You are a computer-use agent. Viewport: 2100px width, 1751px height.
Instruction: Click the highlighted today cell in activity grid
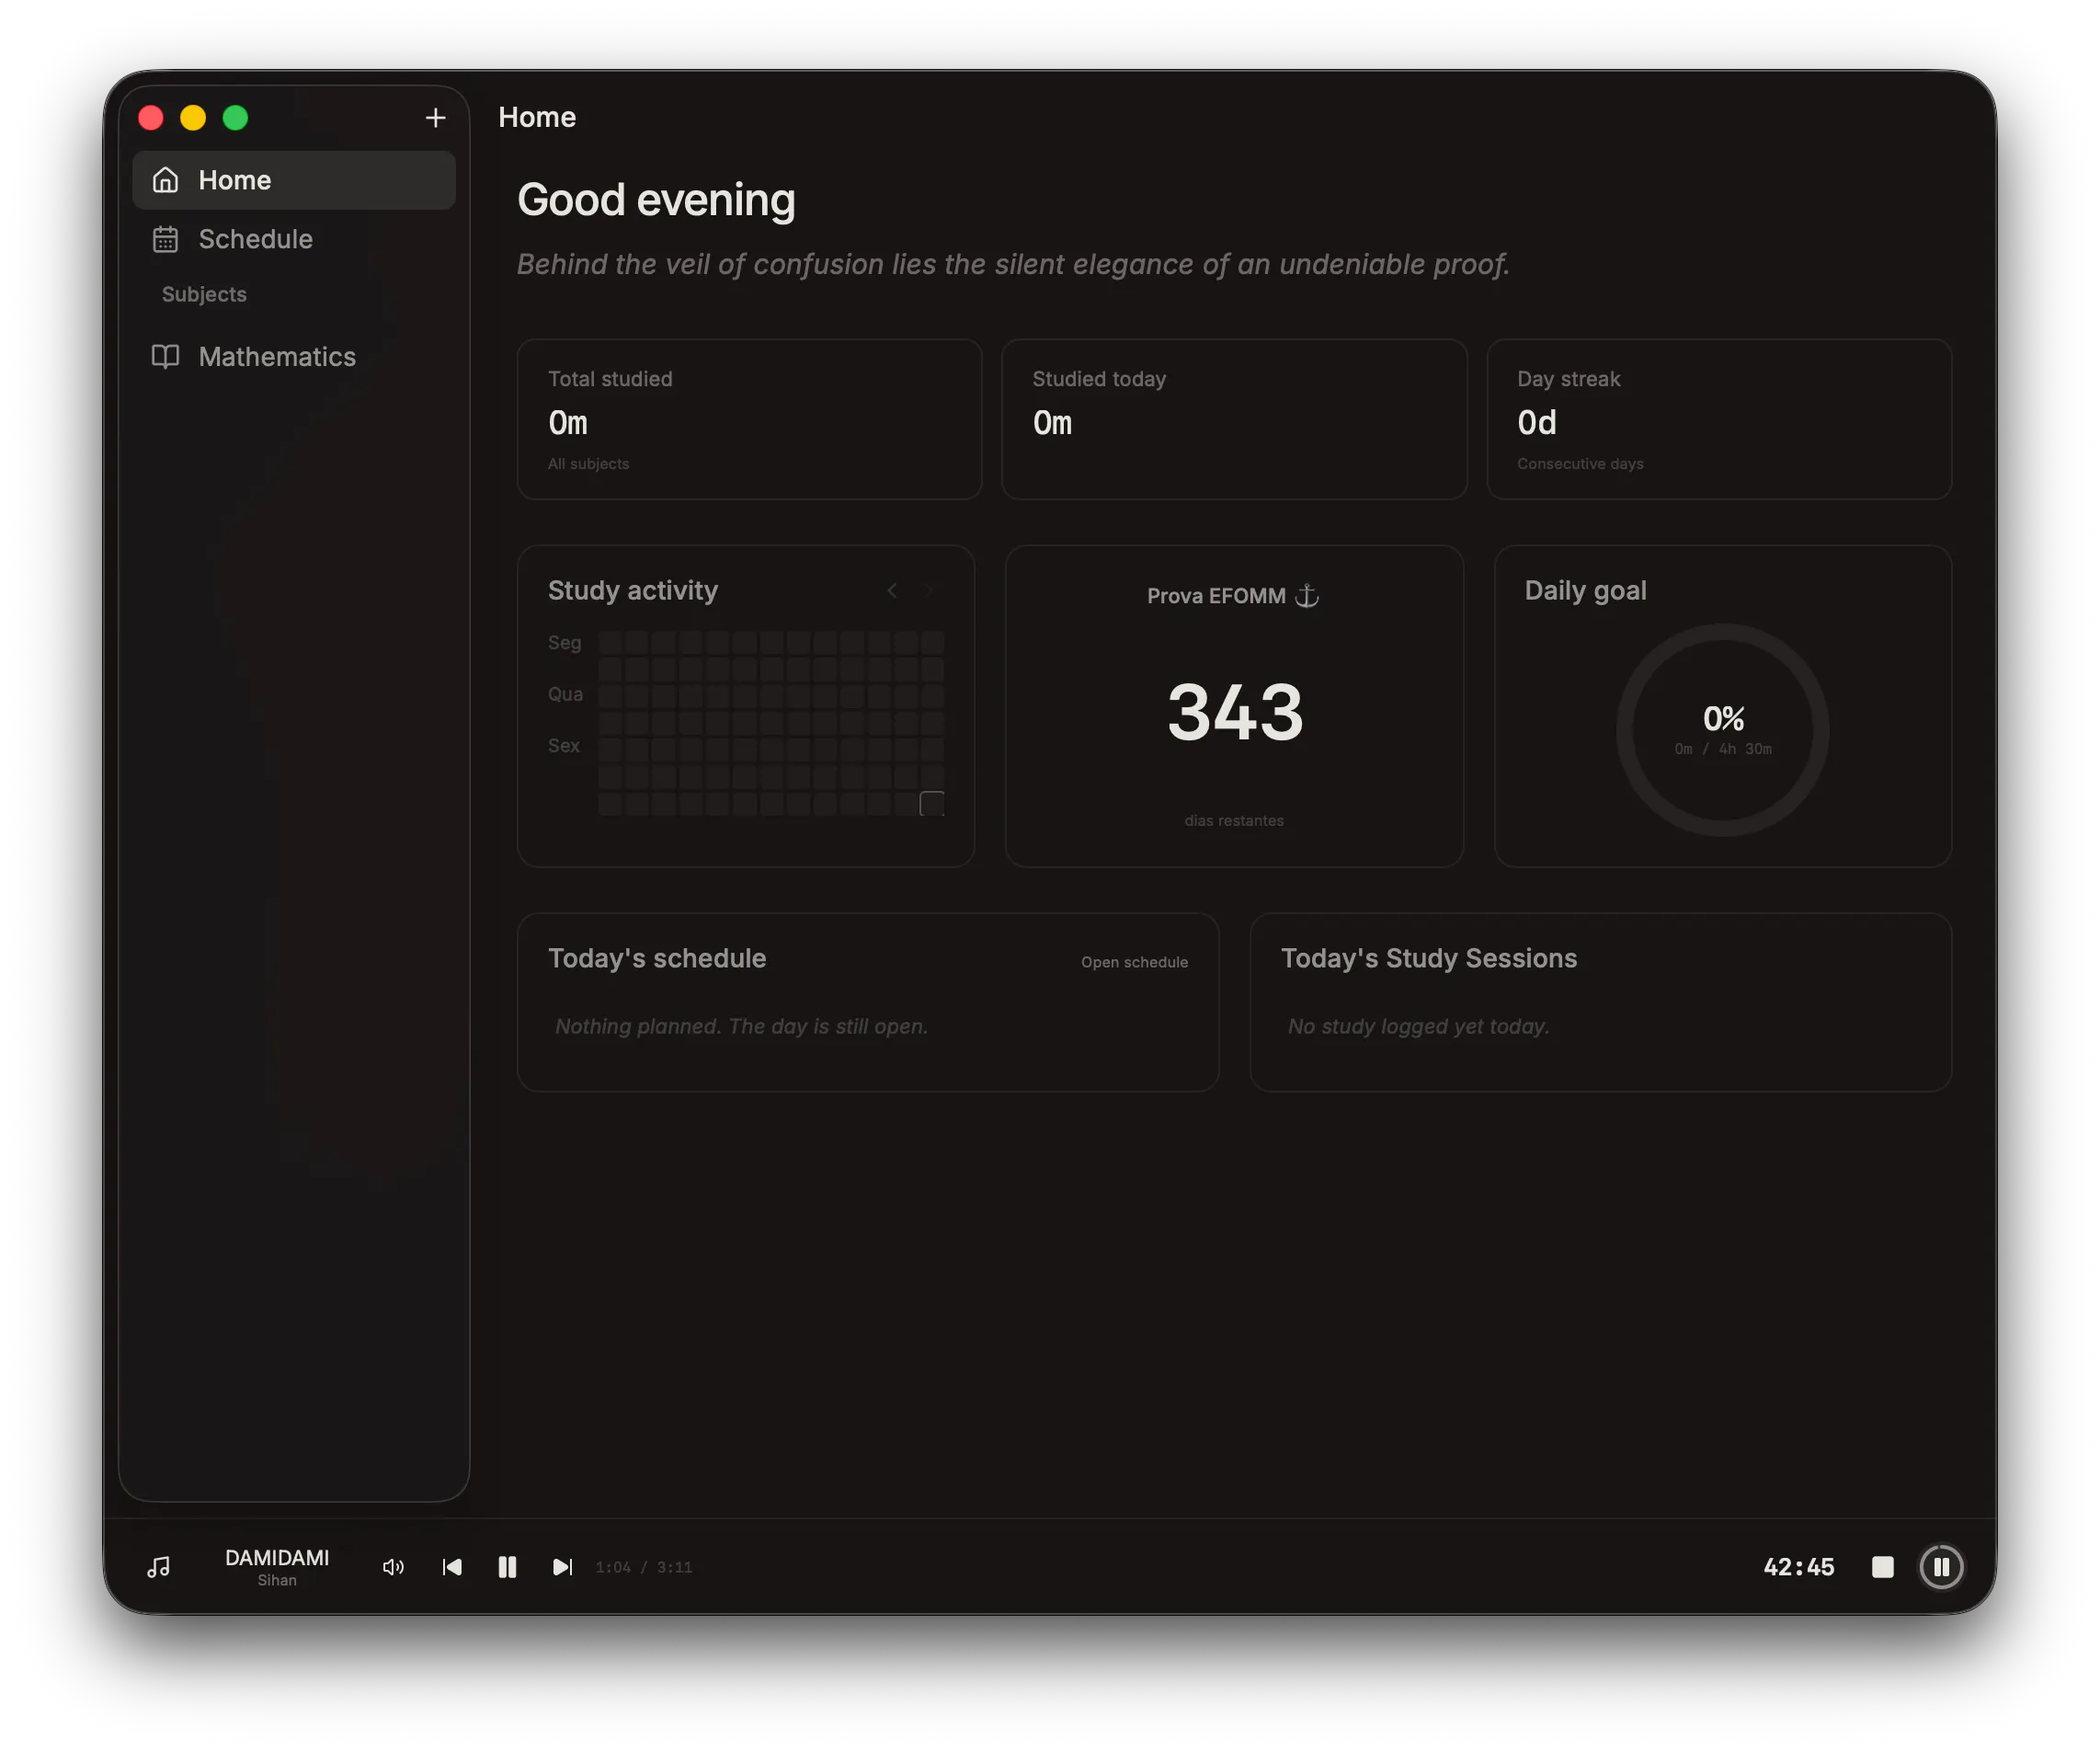[x=932, y=803]
